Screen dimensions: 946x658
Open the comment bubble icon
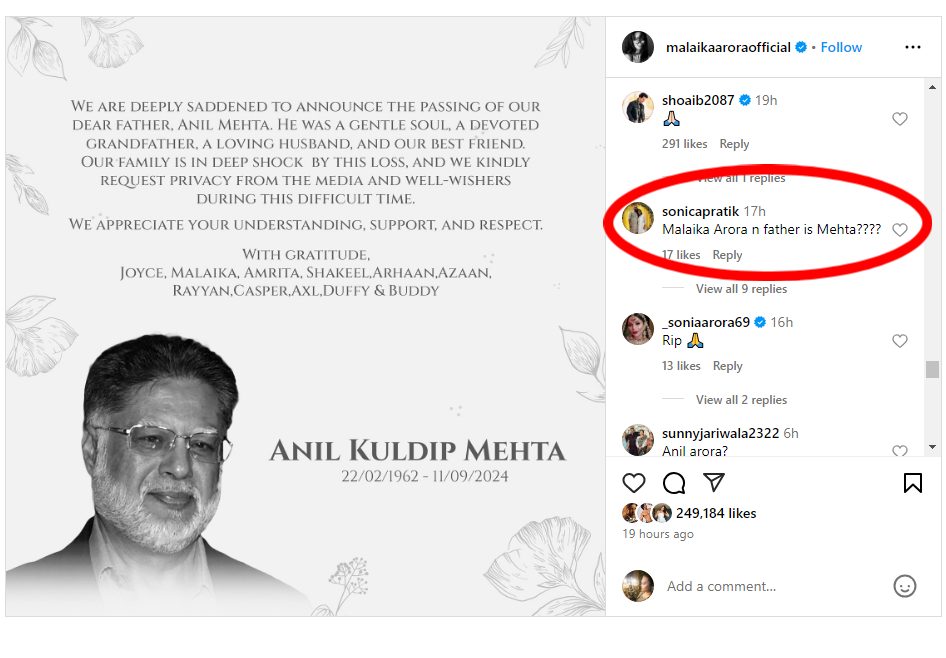pos(674,483)
